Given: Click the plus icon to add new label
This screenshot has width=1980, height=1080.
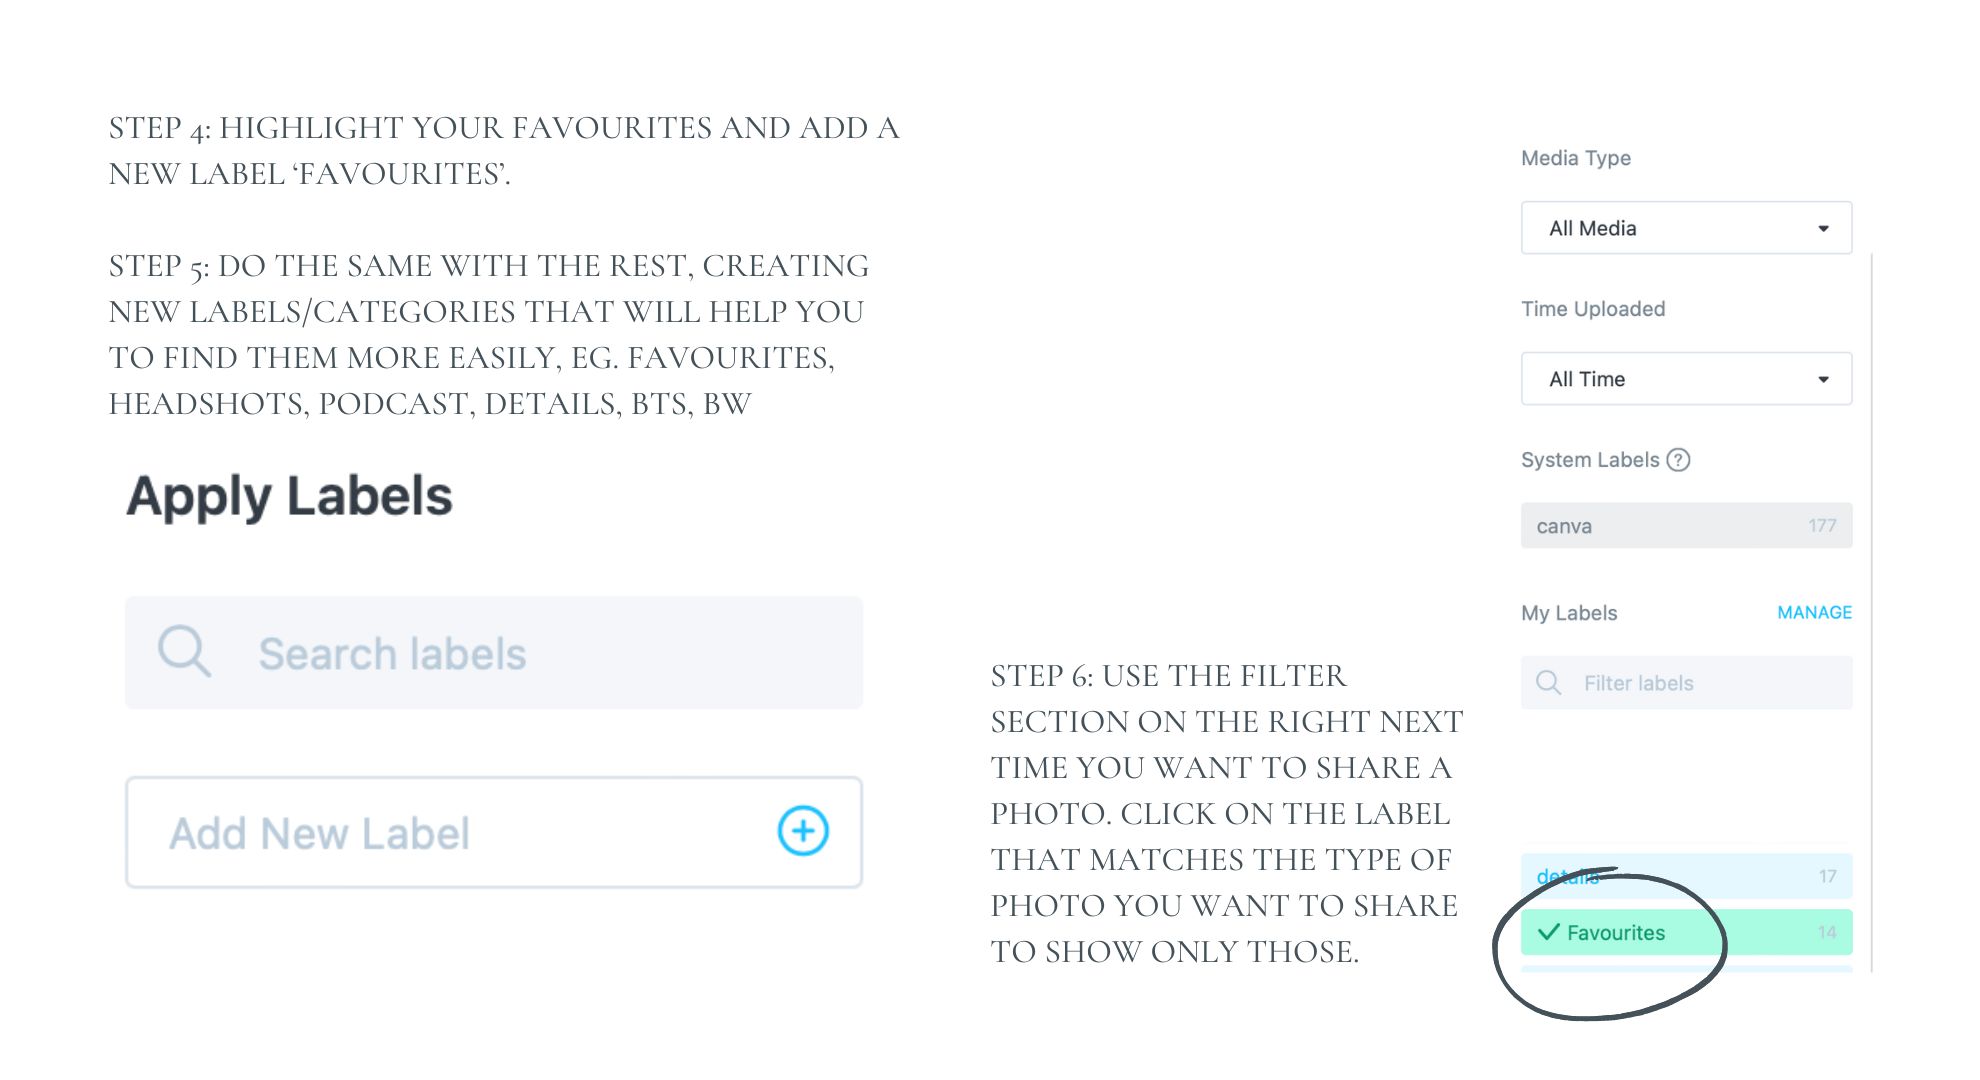Looking at the screenshot, I should click(x=803, y=831).
